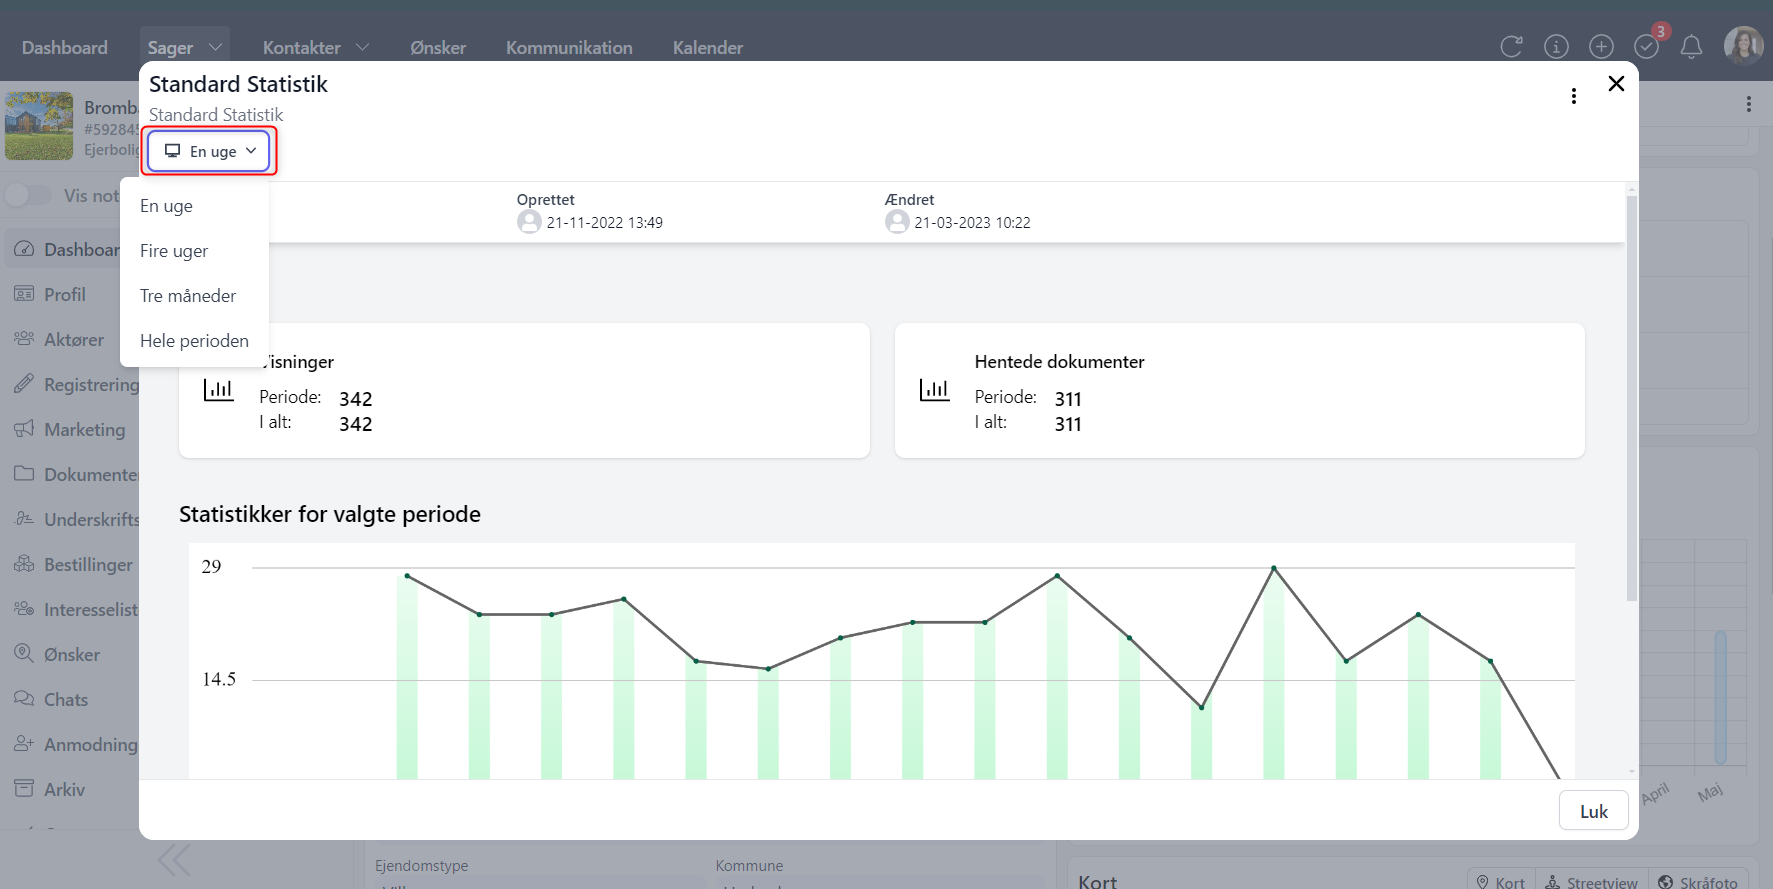Select Fire uger from period list
This screenshot has width=1773, height=889.
[174, 251]
